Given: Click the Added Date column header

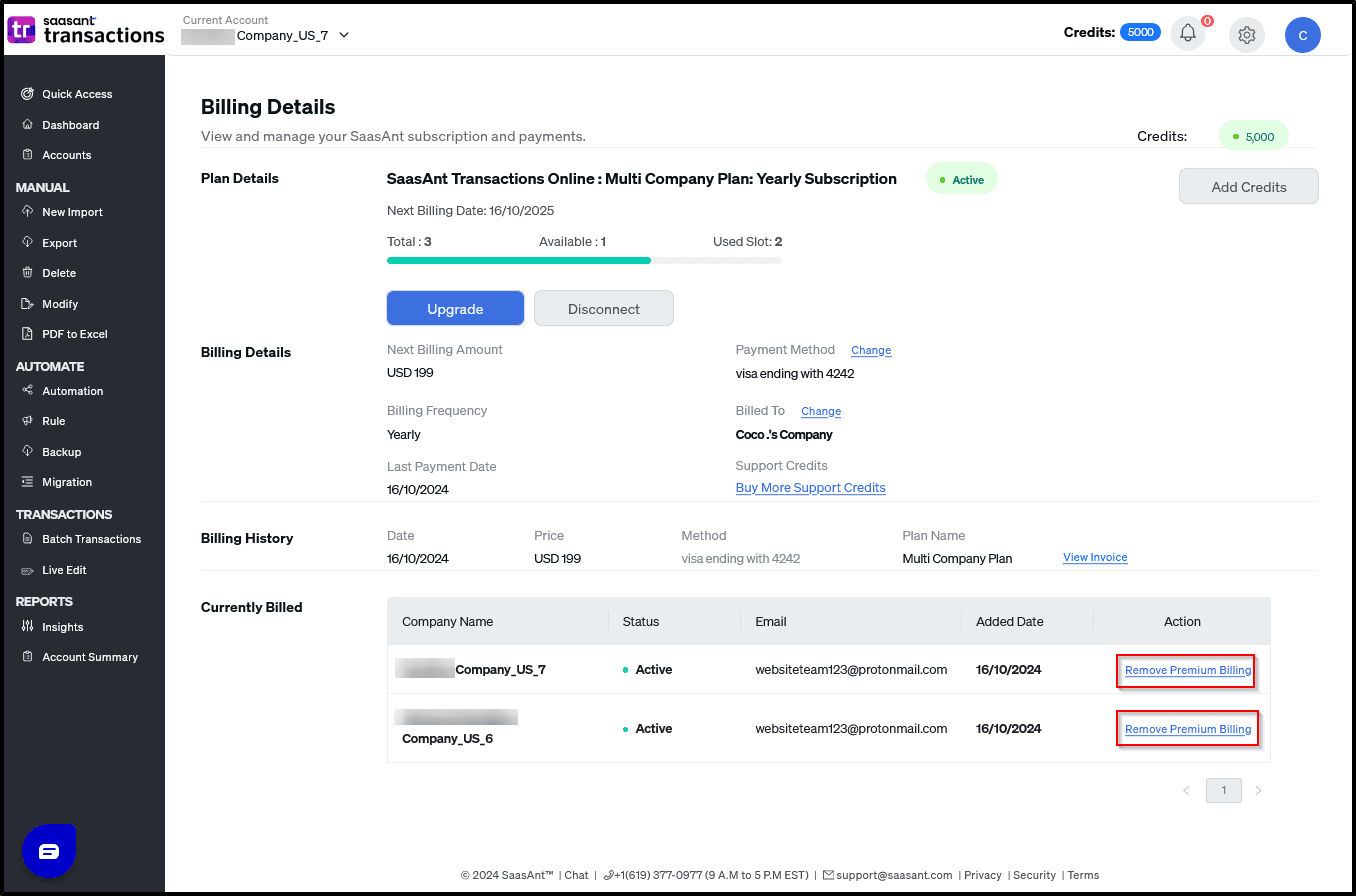Looking at the screenshot, I should coord(1009,621).
